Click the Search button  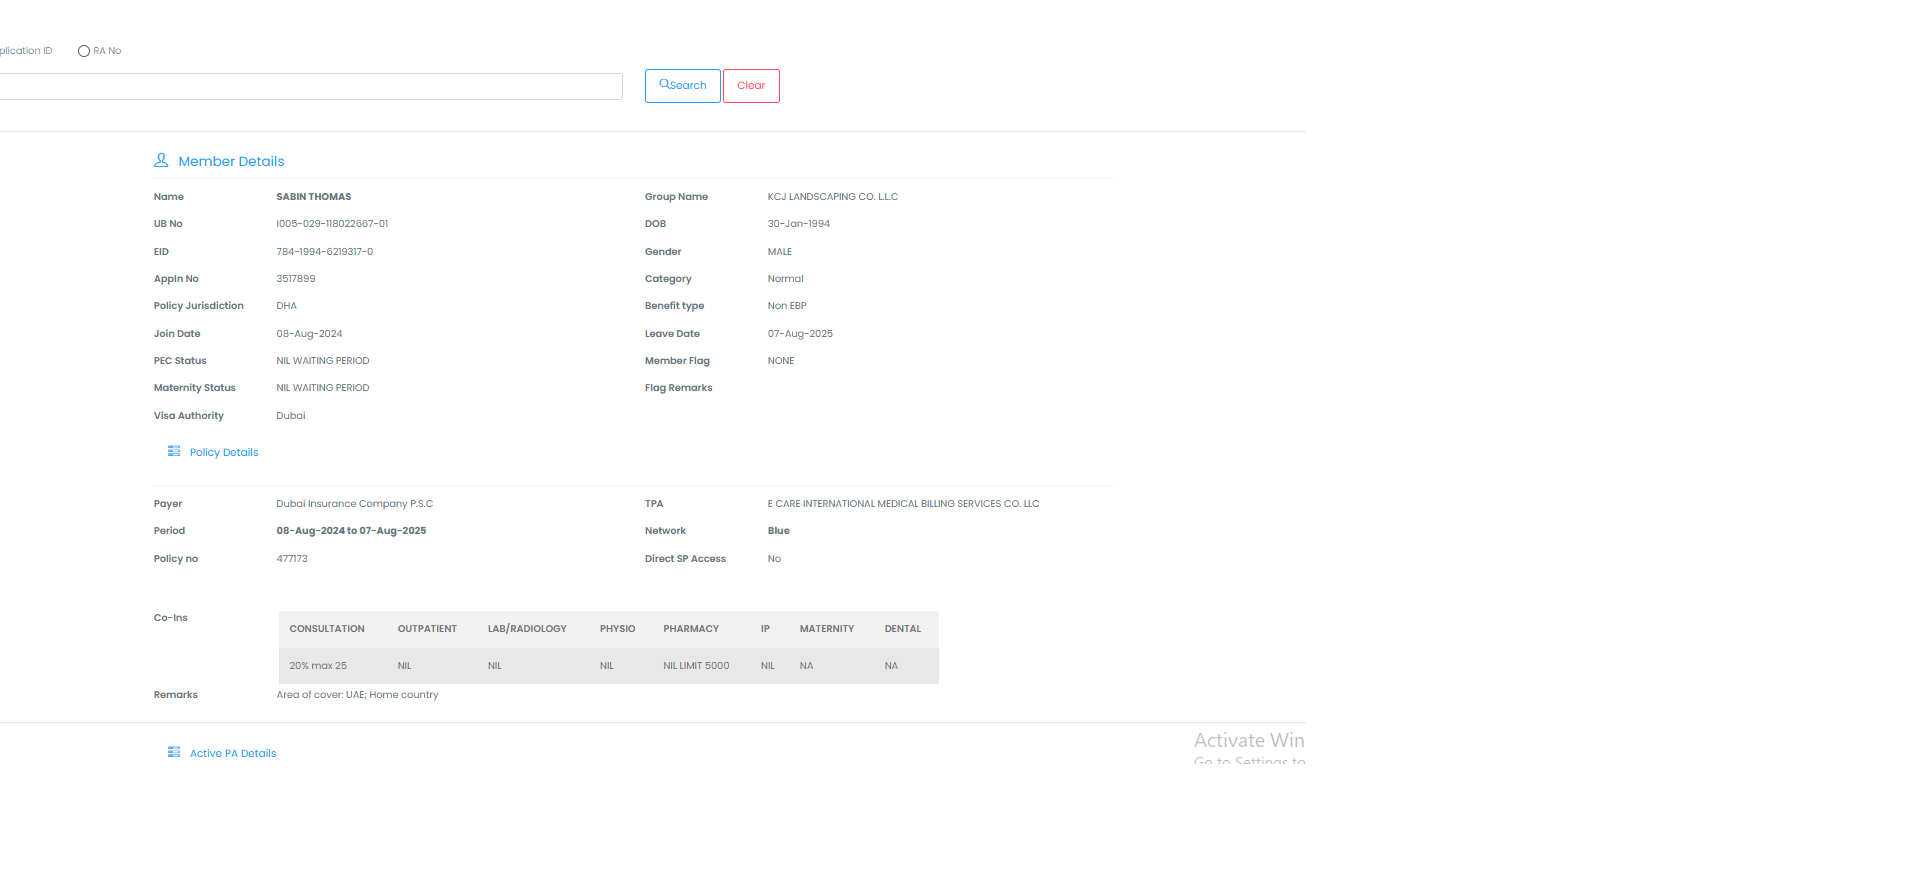pyautogui.click(x=683, y=86)
